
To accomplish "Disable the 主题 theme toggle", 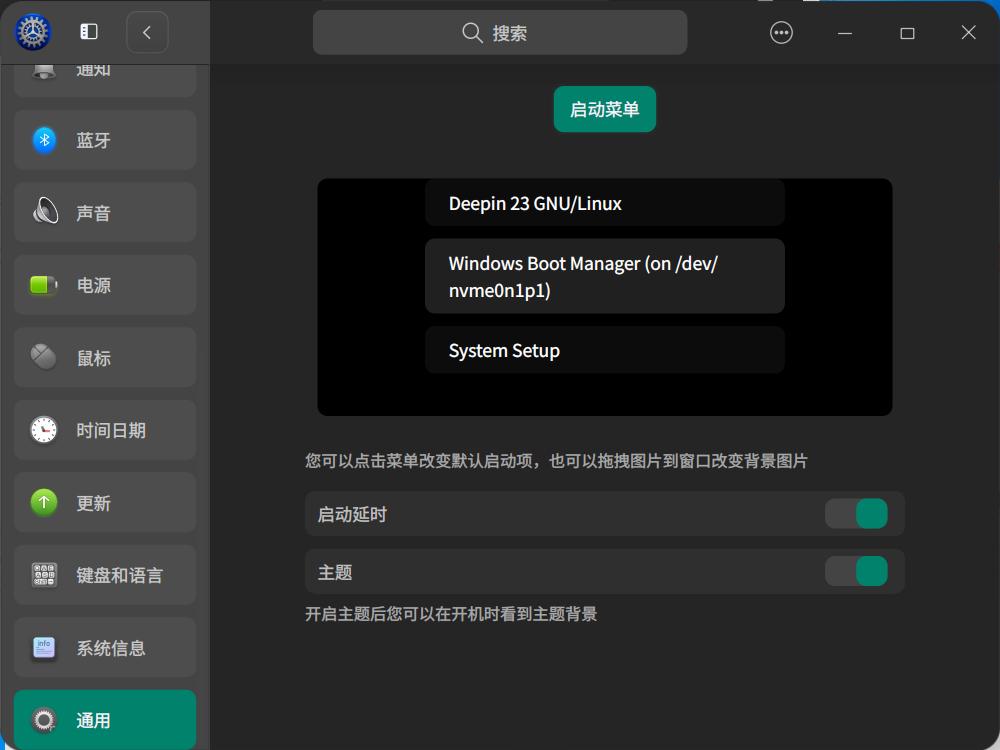I will [x=857, y=572].
